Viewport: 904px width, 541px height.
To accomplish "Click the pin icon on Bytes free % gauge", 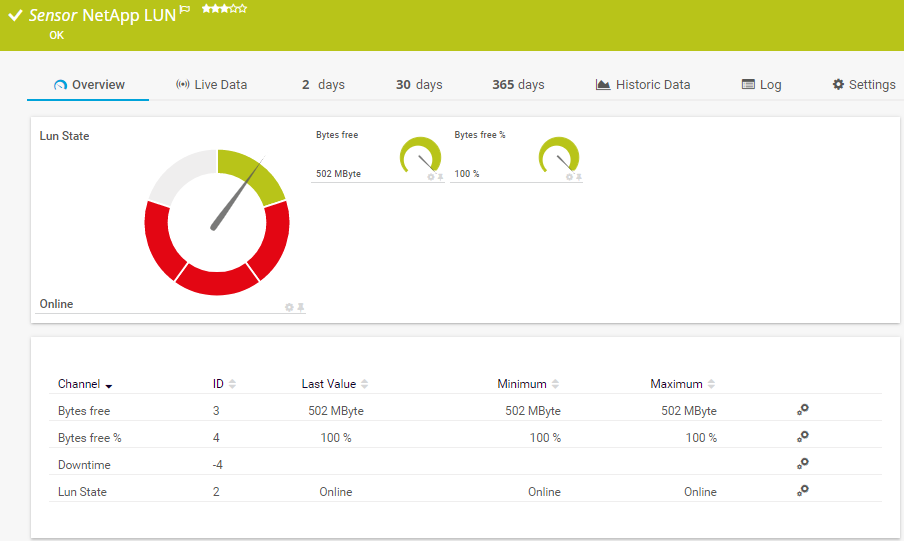I will 578,177.
